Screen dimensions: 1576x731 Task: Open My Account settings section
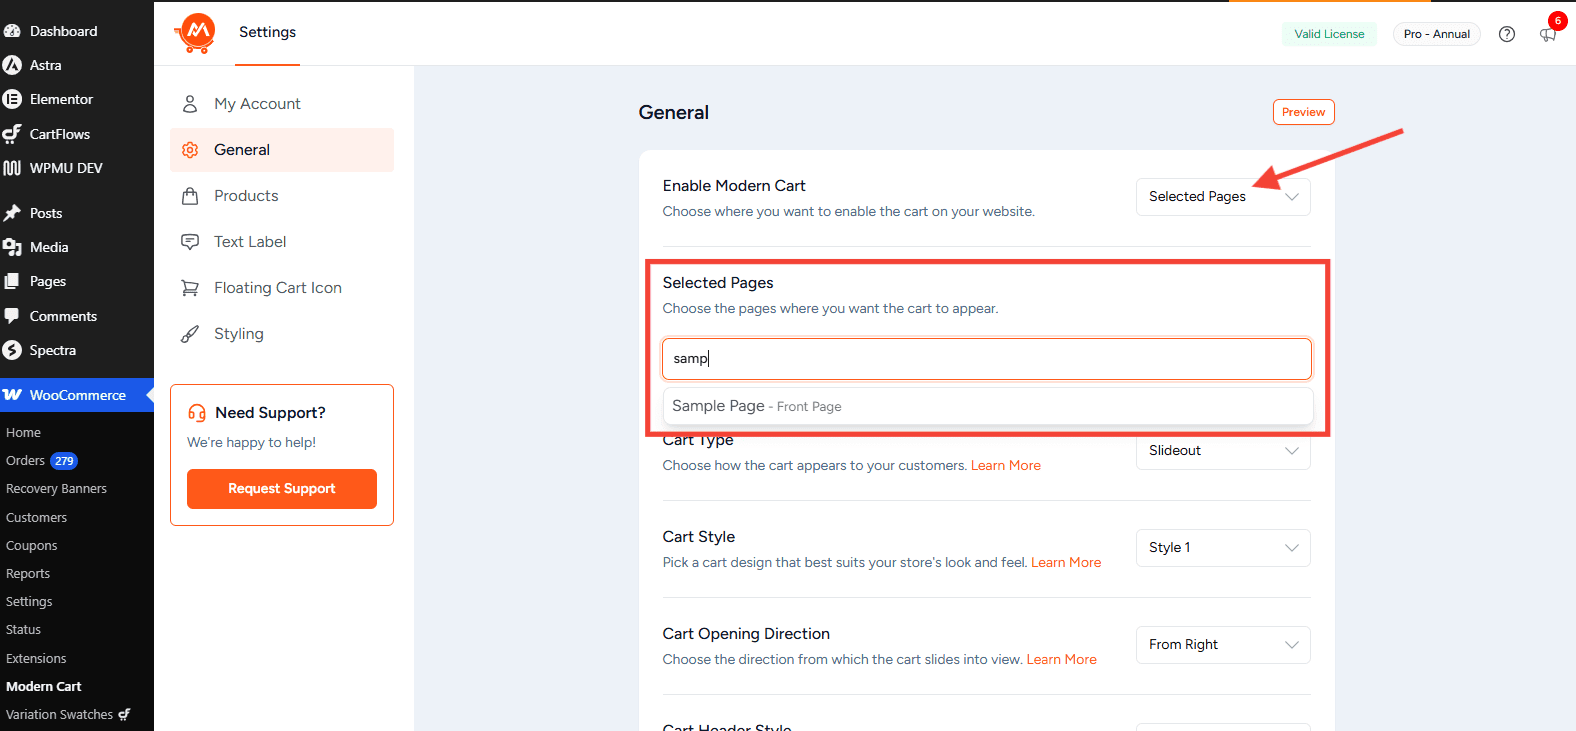[x=282, y=104]
